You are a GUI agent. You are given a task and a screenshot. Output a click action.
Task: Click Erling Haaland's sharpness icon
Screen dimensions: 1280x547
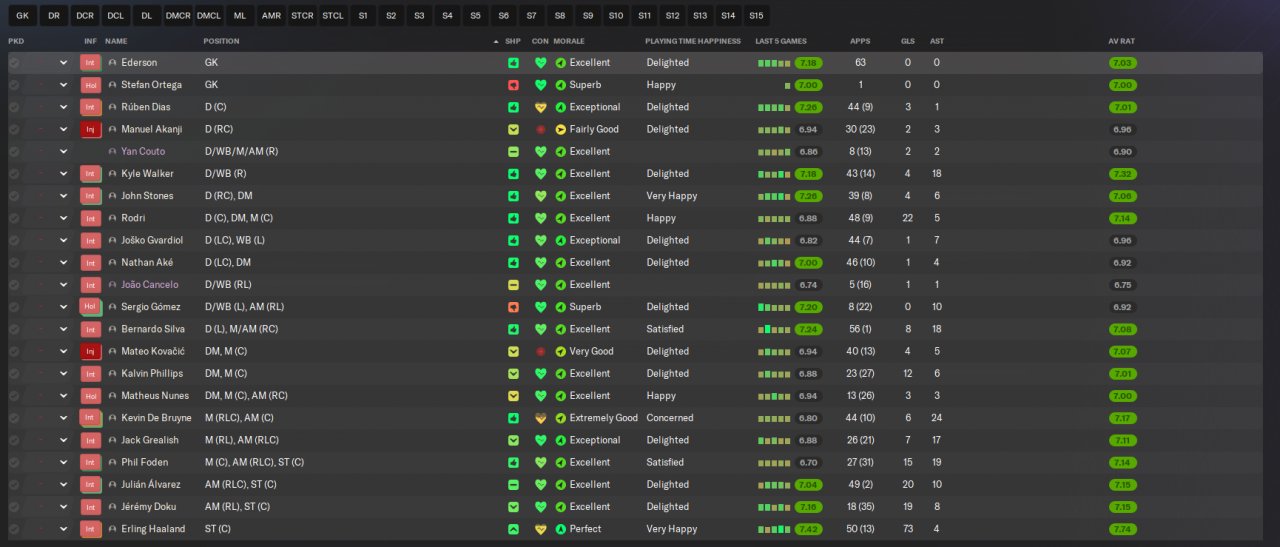tap(513, 529)
